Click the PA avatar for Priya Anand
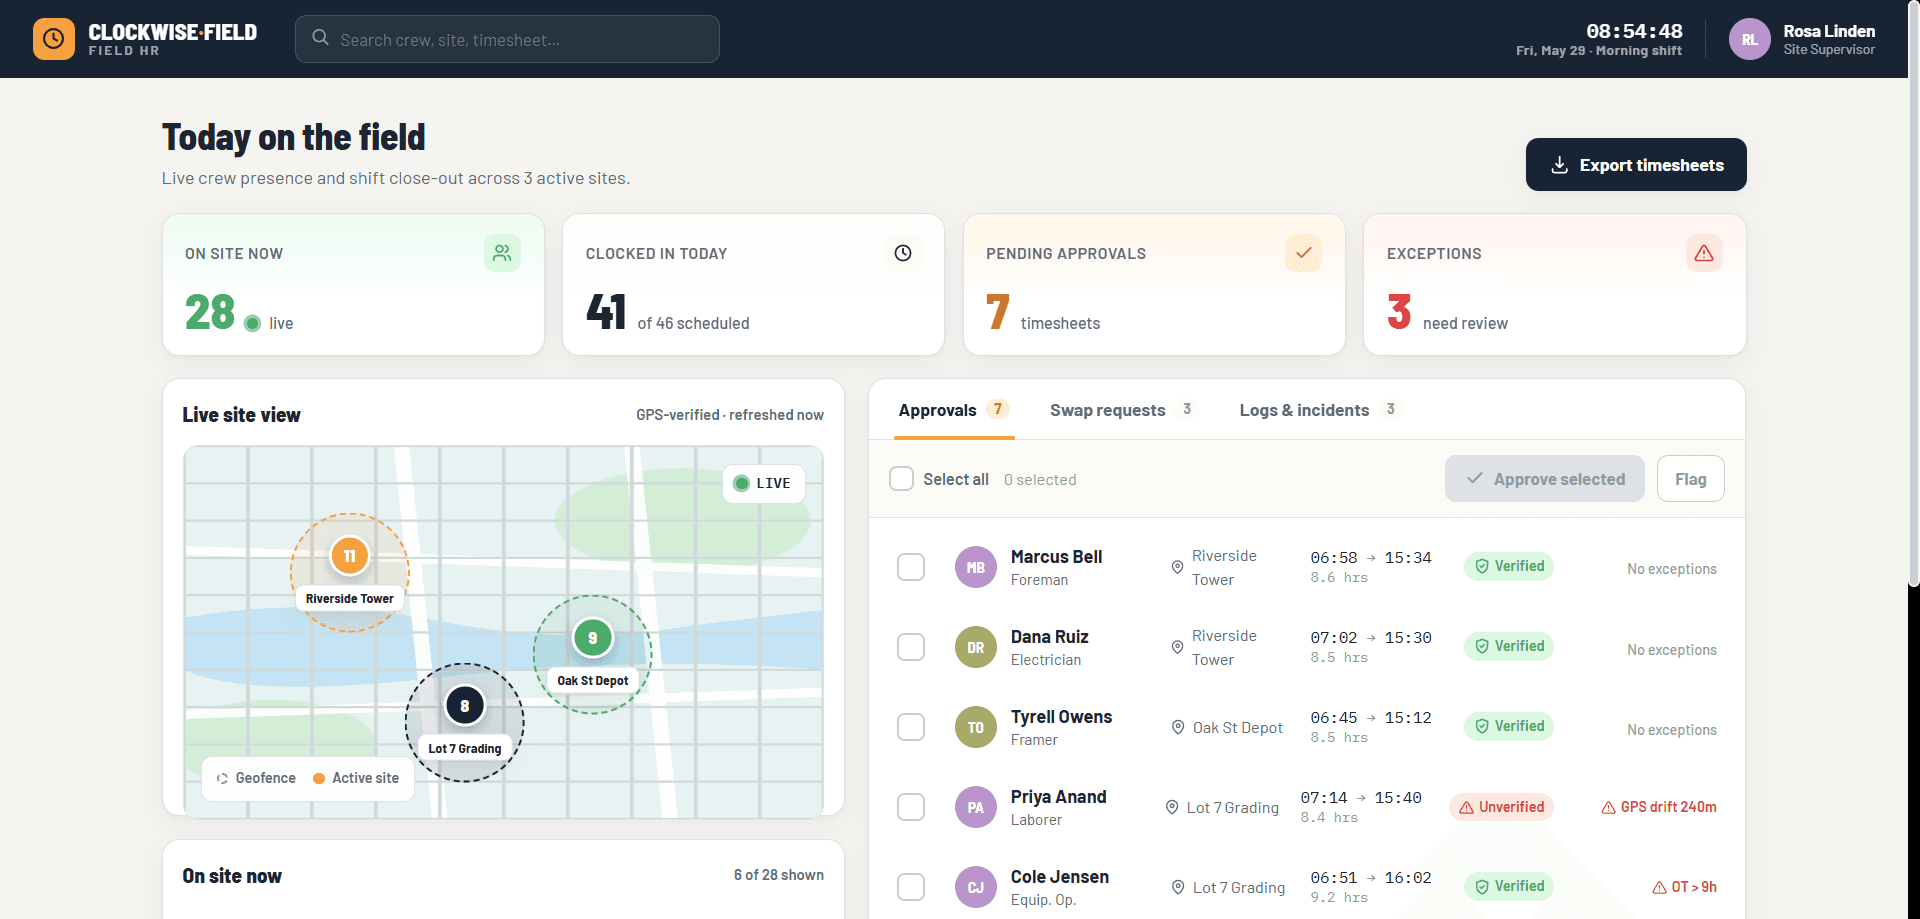This screenshot has width=1920, height=919. pyautogui.click(x=976, y=807)
